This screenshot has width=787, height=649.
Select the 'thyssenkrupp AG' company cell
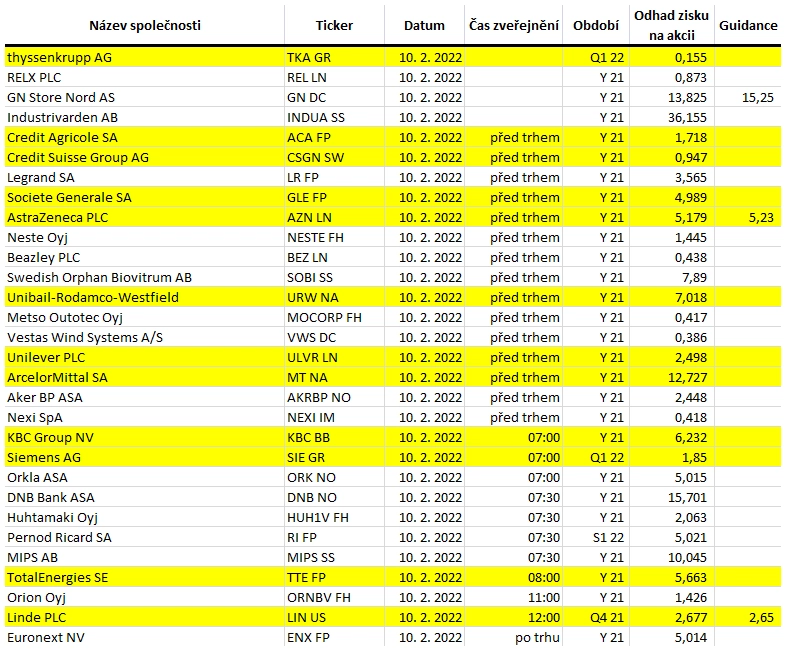[145, 57]
